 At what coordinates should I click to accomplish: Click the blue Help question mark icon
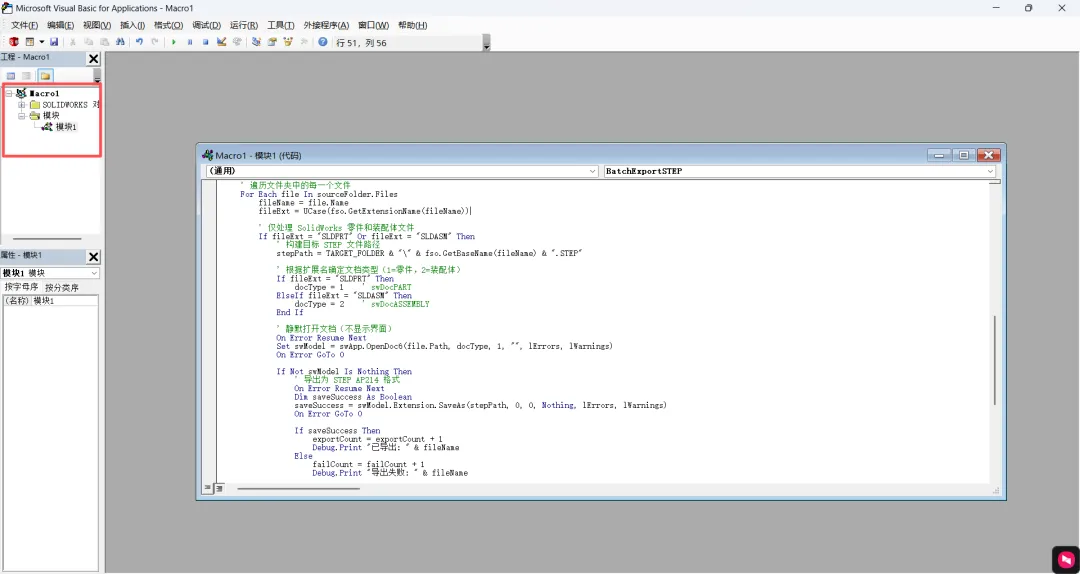pos(322,42)
